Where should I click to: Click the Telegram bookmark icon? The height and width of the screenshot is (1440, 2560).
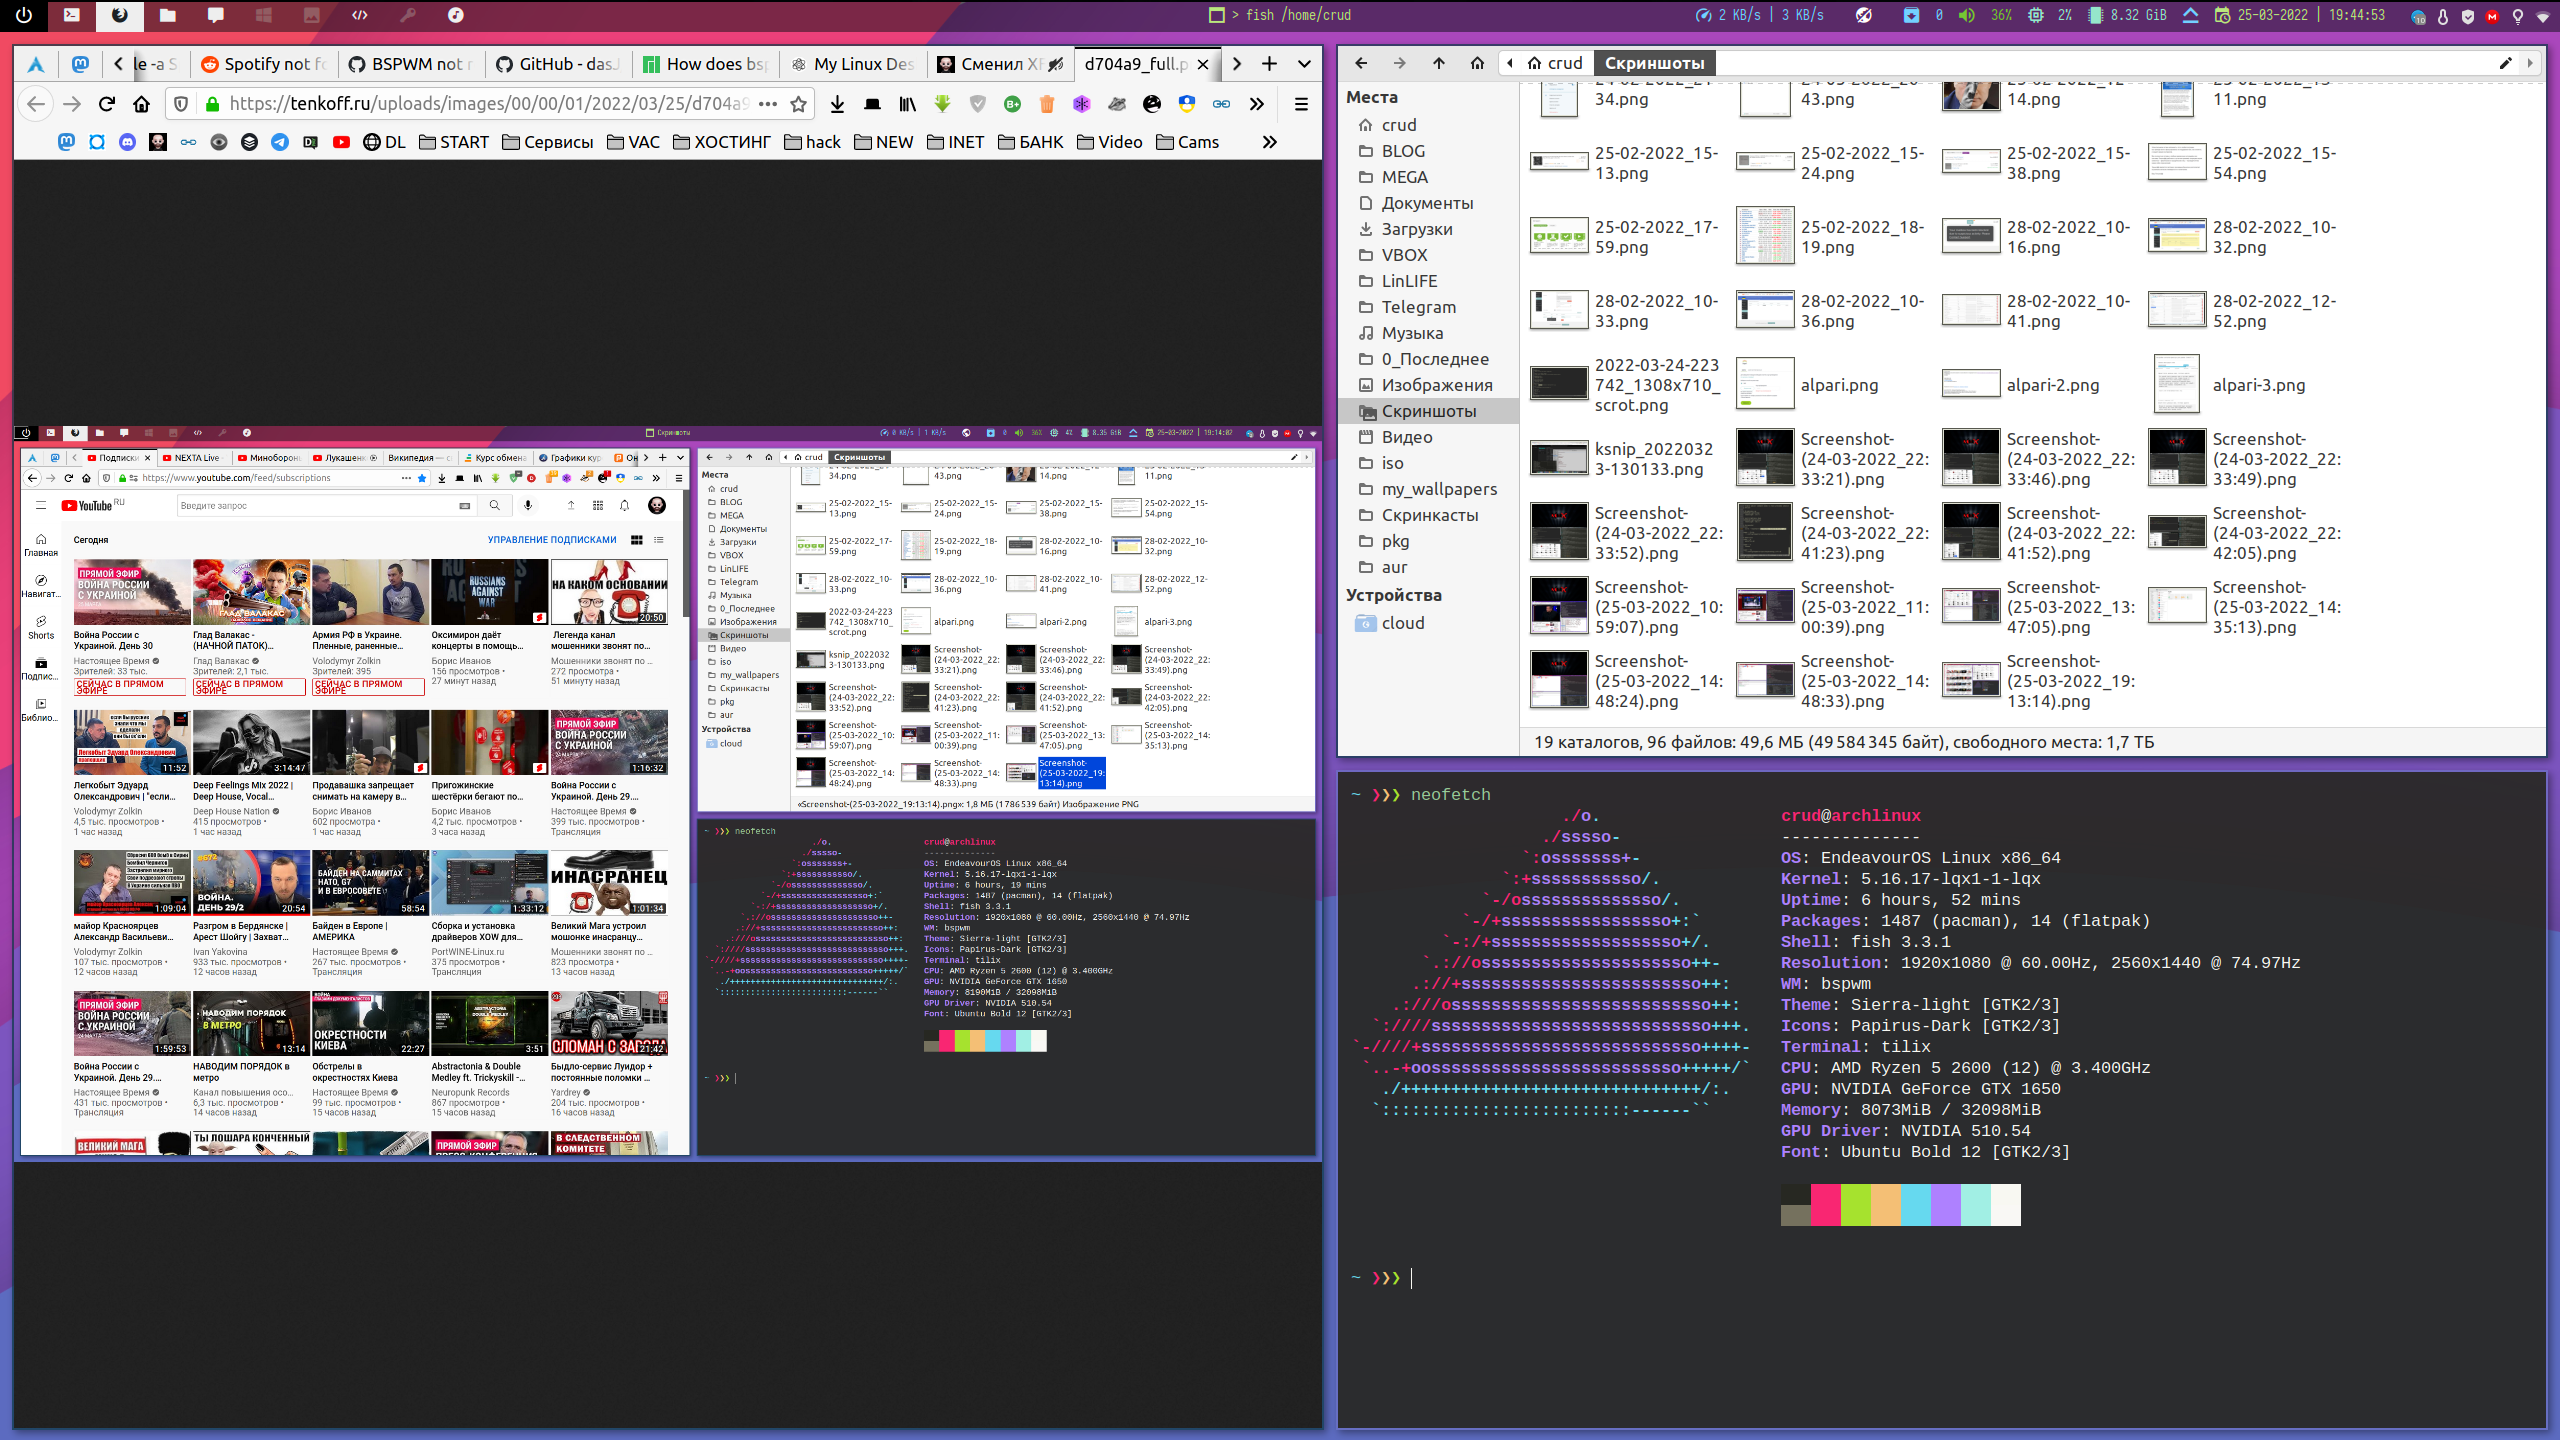[280, 142]
